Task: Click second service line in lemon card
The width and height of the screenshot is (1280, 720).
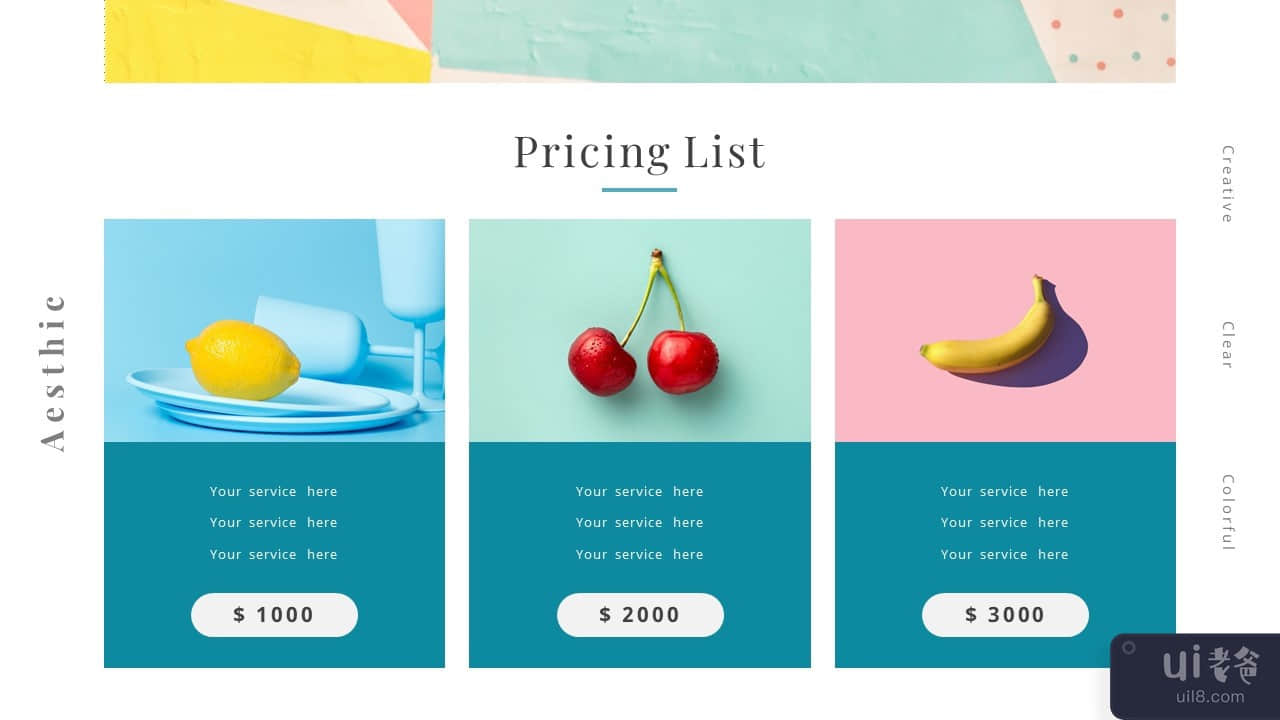Action: pos(274,522)
